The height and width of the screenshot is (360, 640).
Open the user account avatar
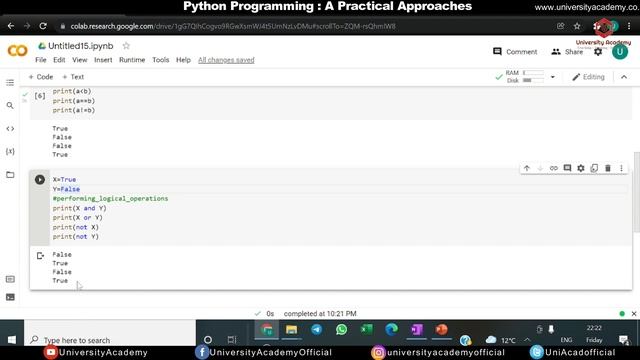click(620, 51)
